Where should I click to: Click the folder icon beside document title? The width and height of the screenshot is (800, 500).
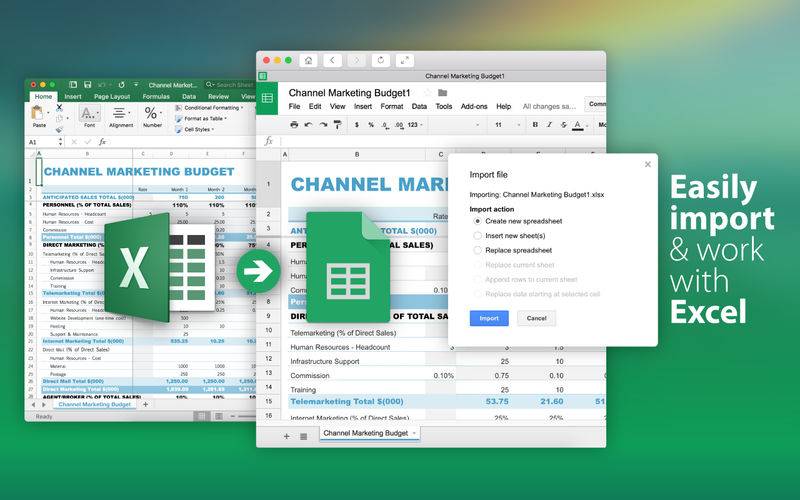[x=442, y=92]
